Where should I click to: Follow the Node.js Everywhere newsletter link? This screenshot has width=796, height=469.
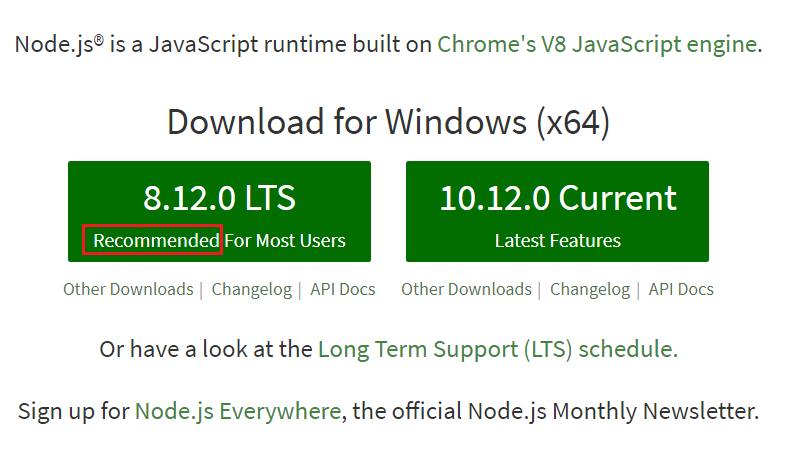[238, 411]
